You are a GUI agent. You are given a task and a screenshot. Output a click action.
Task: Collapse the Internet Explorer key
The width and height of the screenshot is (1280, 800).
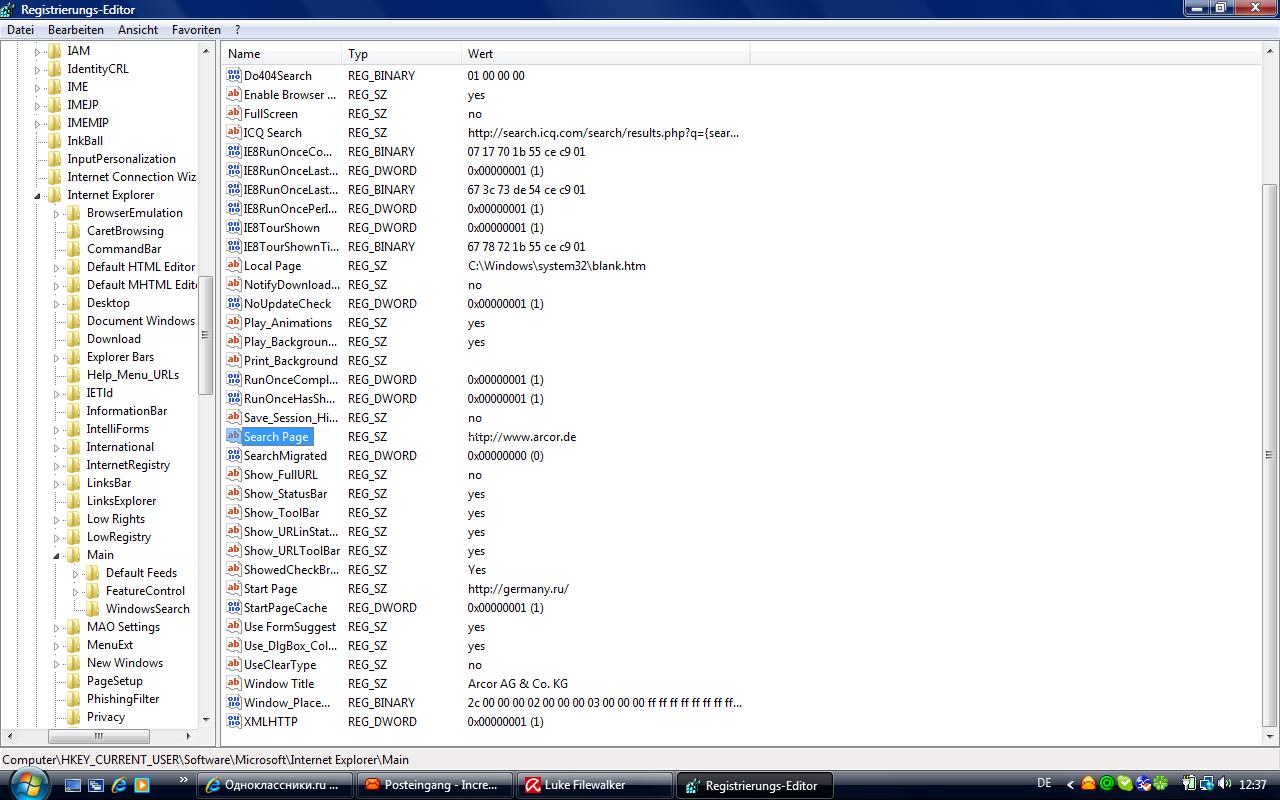click(38, 195)
